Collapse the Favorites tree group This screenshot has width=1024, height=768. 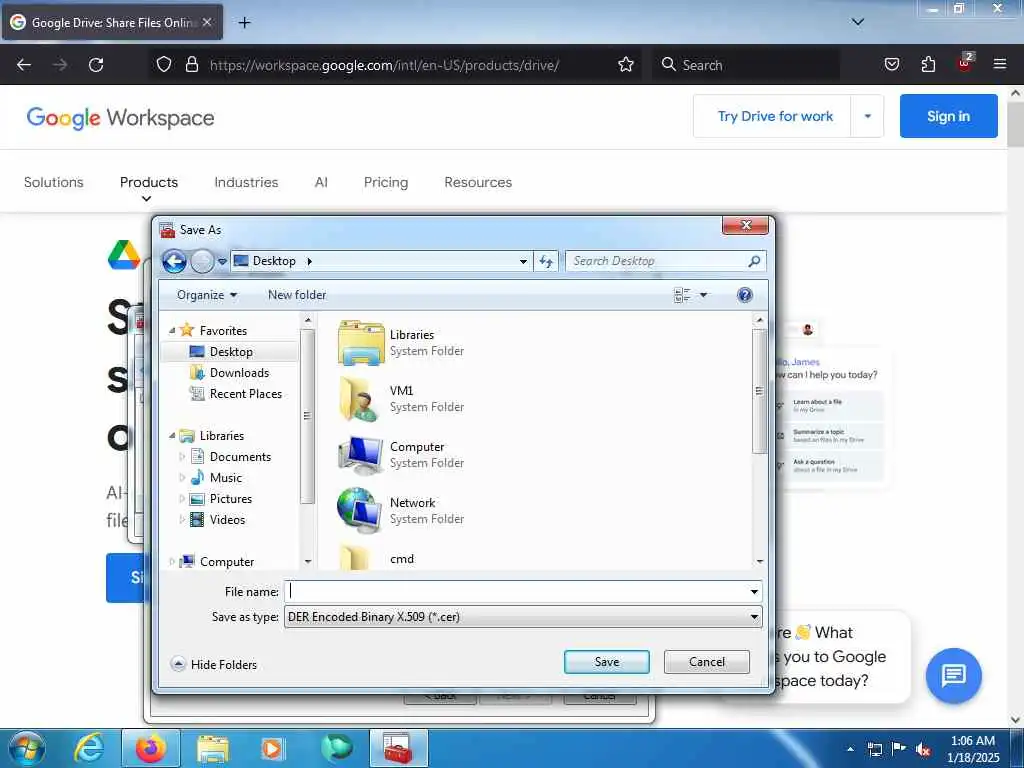pos(172,330)
